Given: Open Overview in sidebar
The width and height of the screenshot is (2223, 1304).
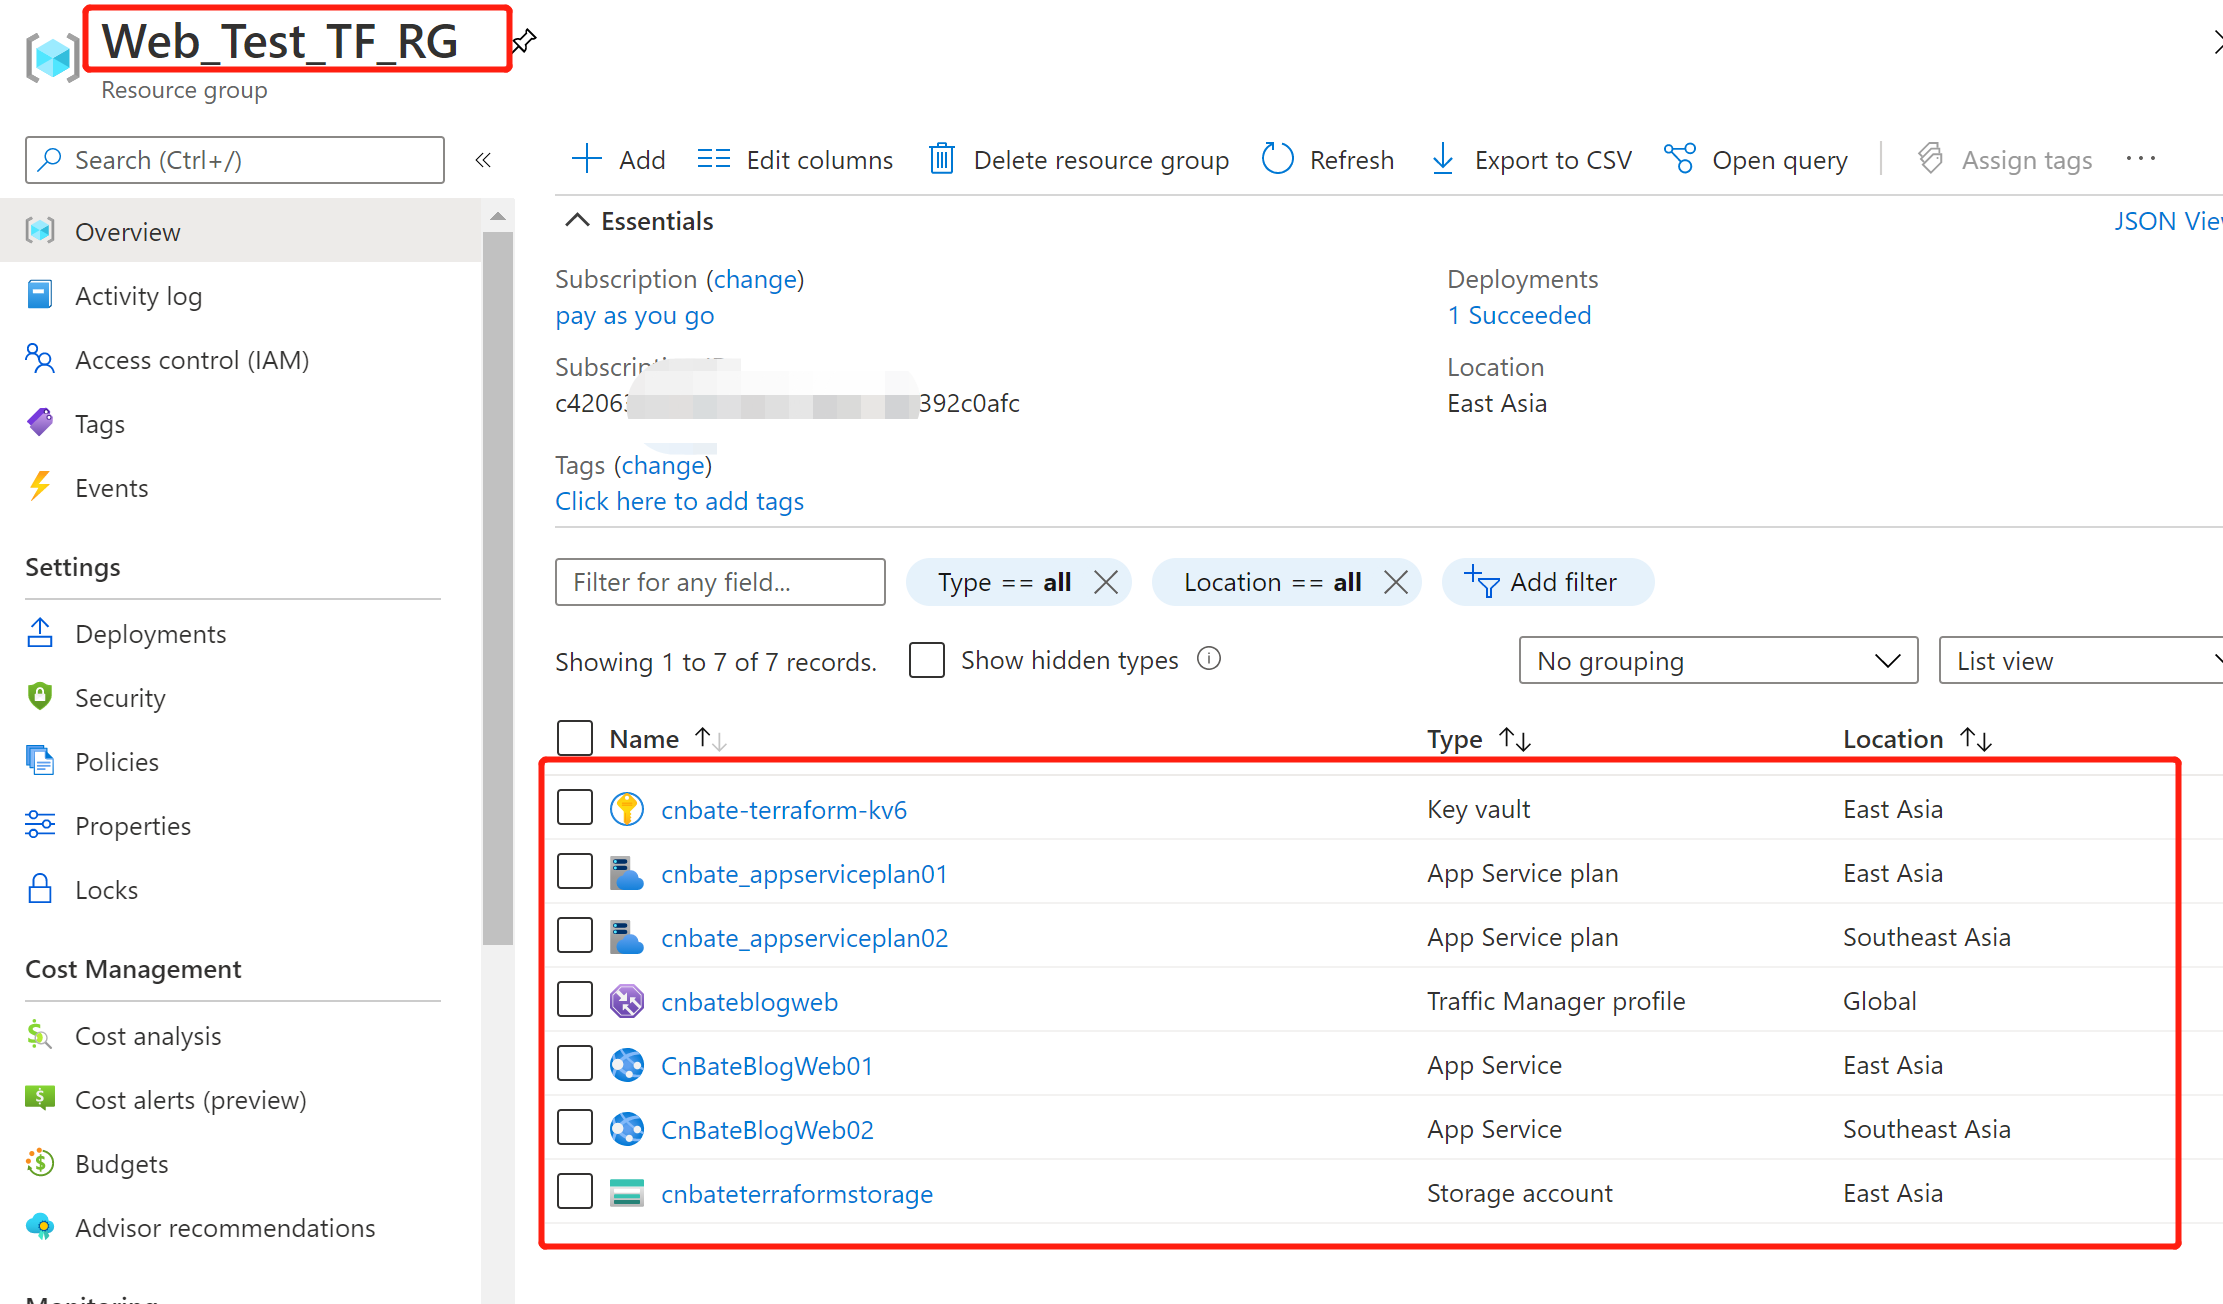Looking at the screenshot, I should coord(241,231).
